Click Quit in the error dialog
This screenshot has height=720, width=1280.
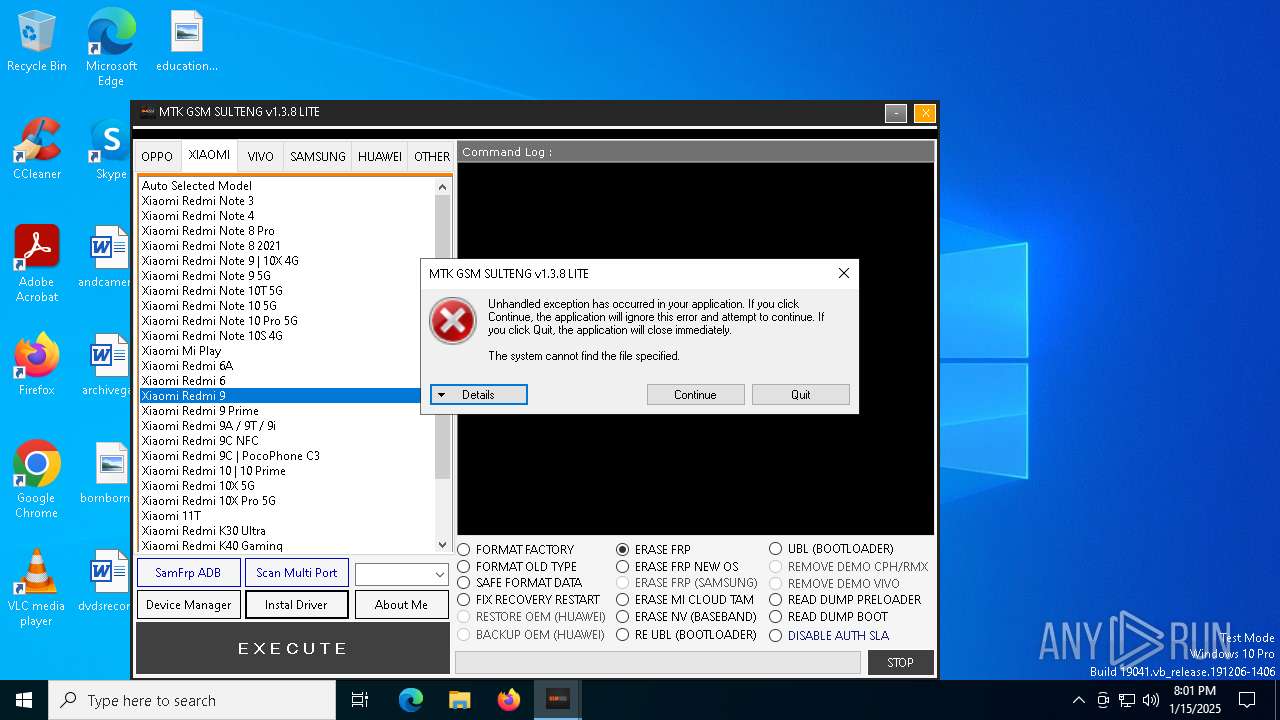(801, 395)
